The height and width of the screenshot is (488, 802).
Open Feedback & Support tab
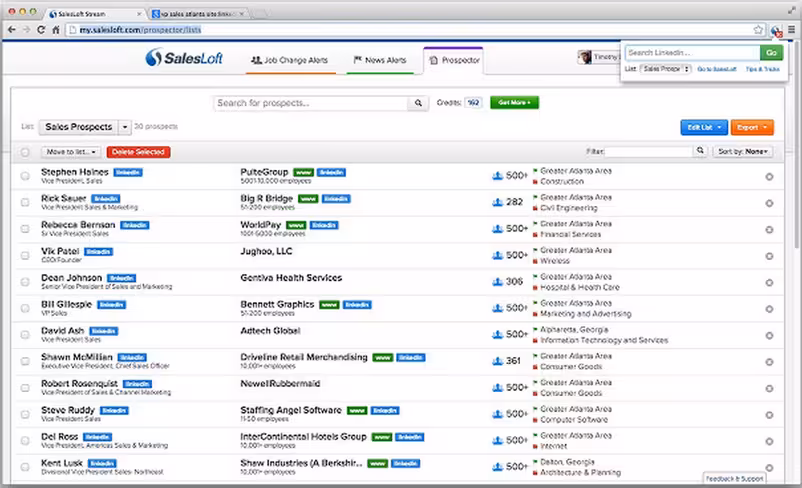734,479
